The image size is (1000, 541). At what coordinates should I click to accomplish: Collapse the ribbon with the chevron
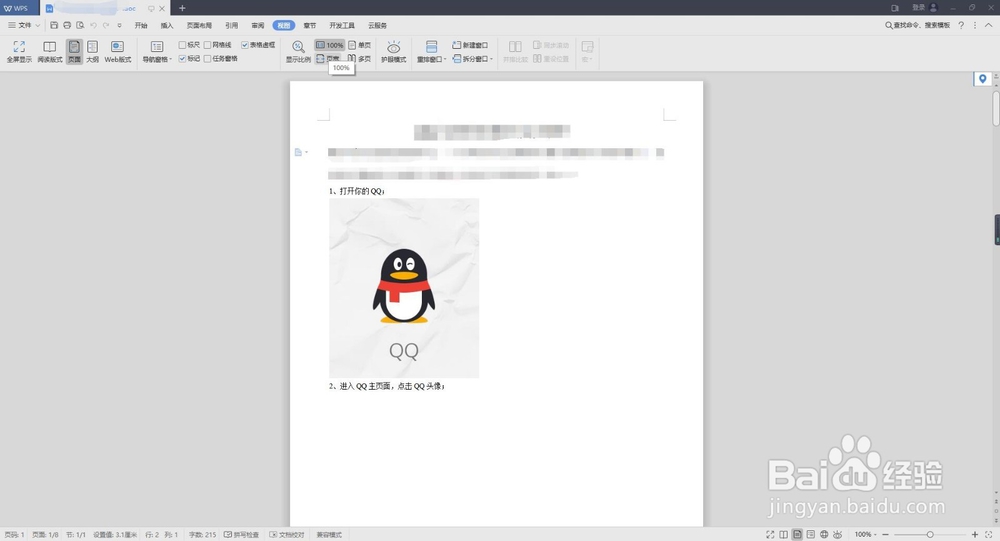tap(989, 25)
